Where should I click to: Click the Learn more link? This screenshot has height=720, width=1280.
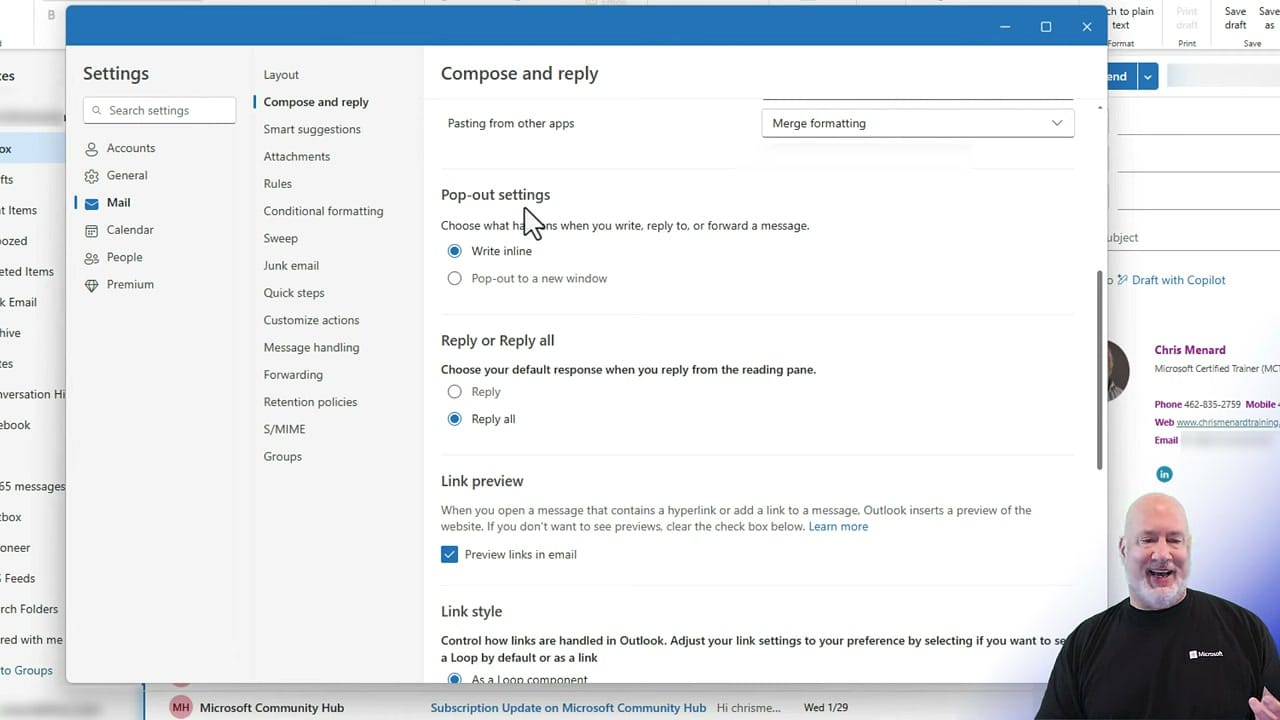click(838, 526)
